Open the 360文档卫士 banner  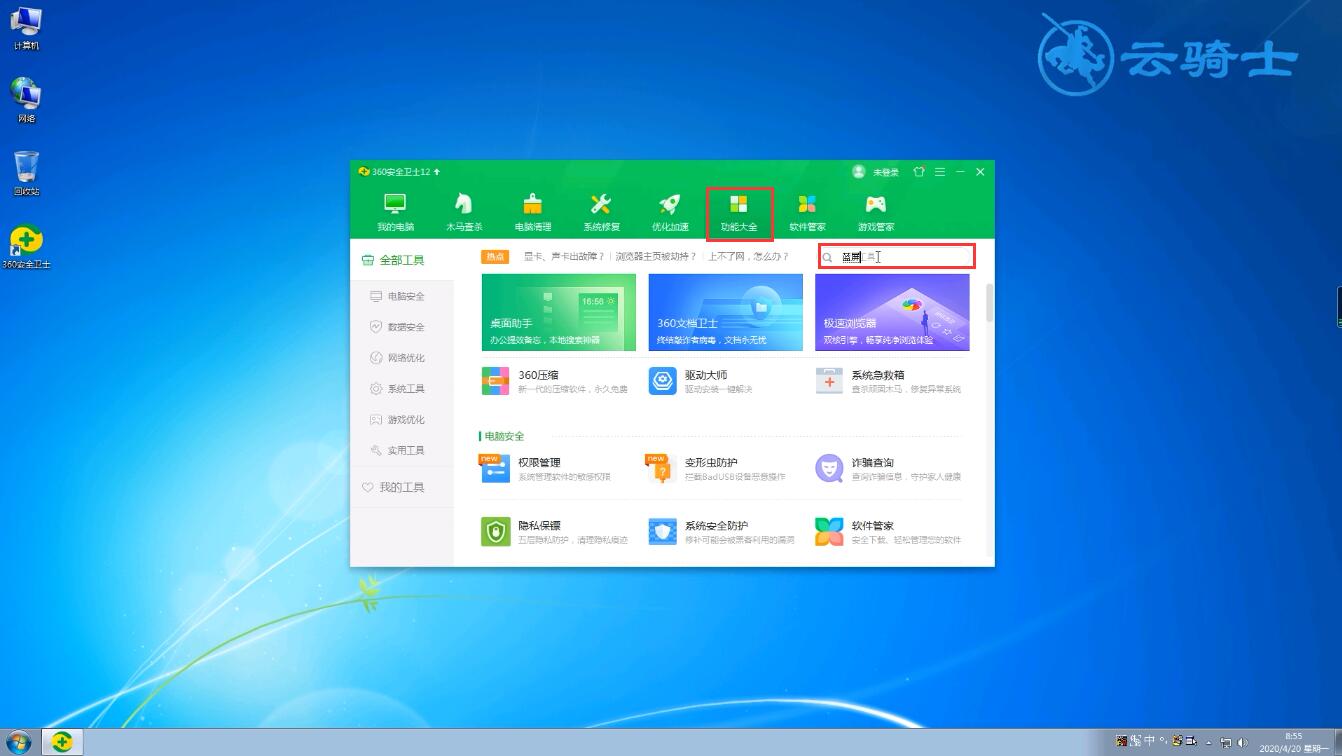(x=725, y=312)
